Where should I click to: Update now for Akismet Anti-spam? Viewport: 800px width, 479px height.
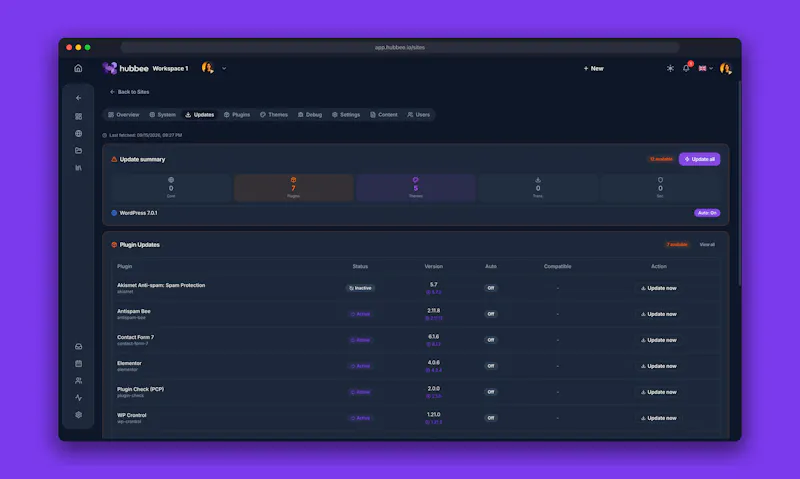[x=659, y=288]
